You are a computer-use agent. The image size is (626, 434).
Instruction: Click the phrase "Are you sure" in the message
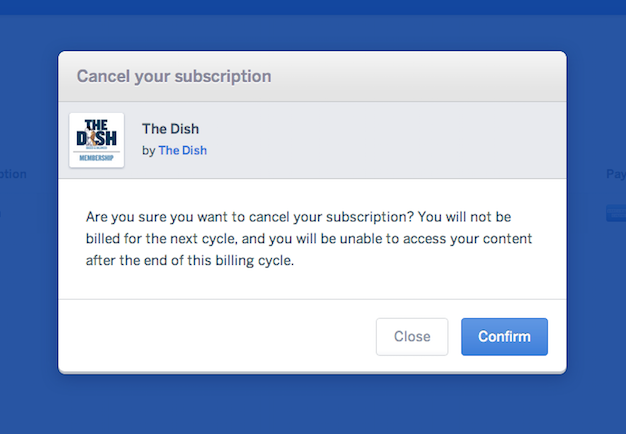pyautogui.click(x=124, y=217)
